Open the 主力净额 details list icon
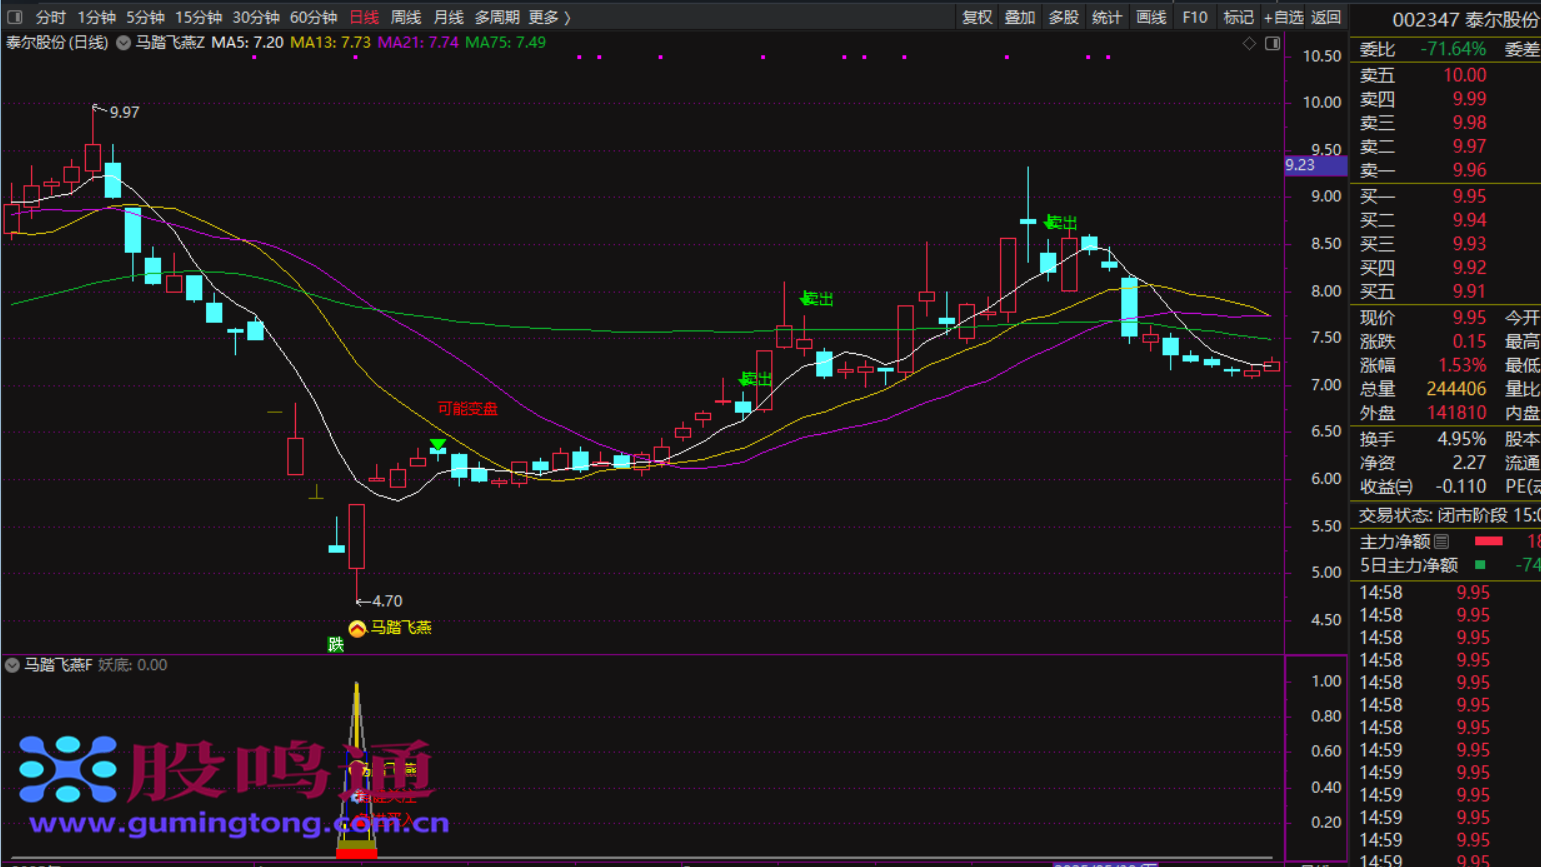 pyautogui.click(x=1441, y=541)
